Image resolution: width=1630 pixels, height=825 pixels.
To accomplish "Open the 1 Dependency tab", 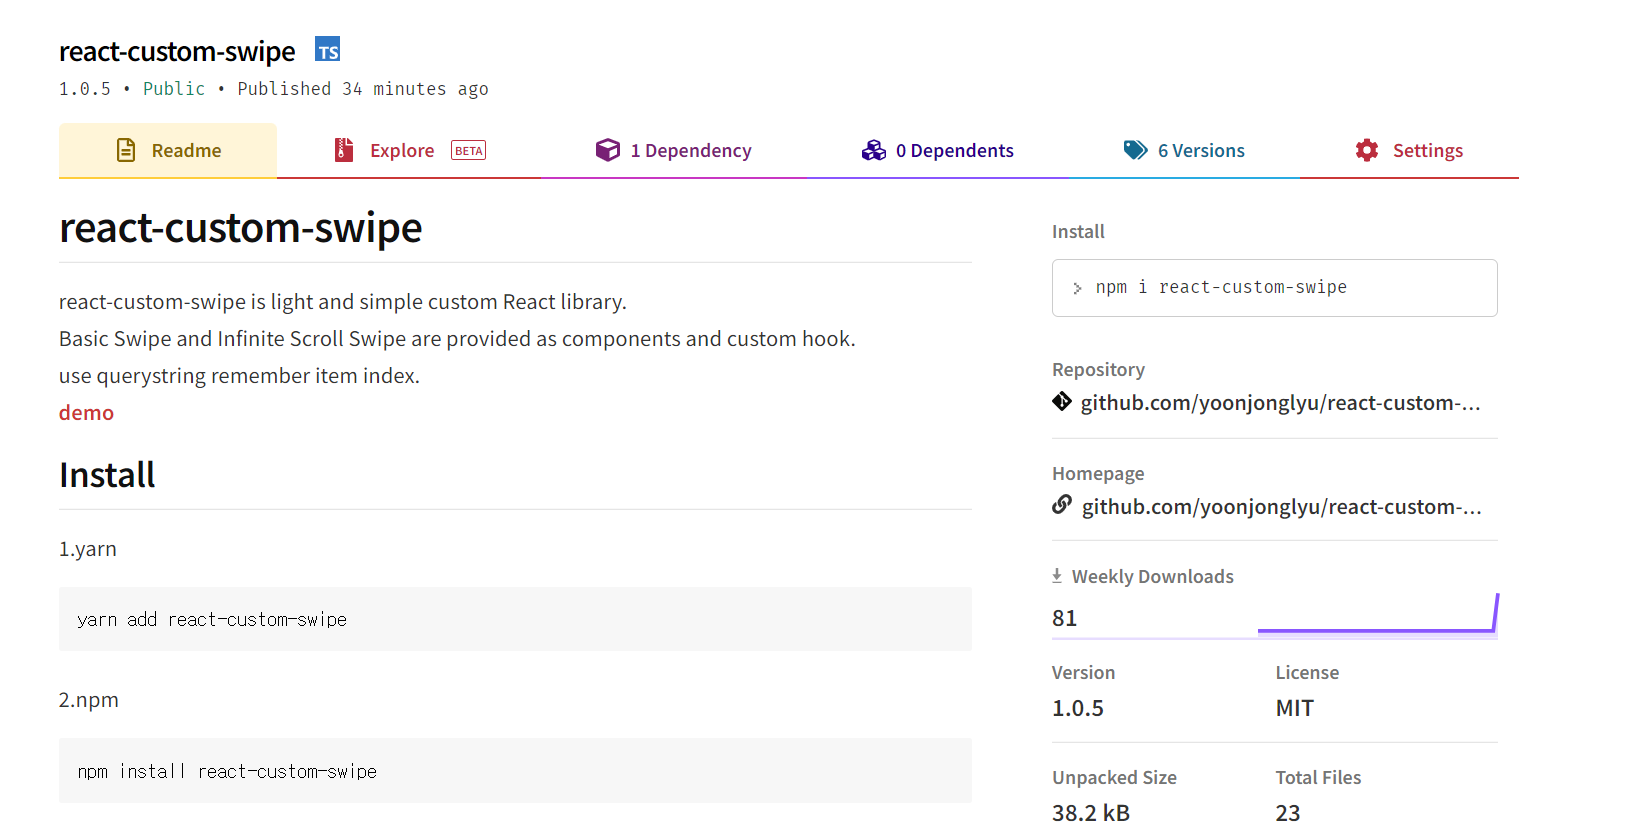I will (673, 150).
